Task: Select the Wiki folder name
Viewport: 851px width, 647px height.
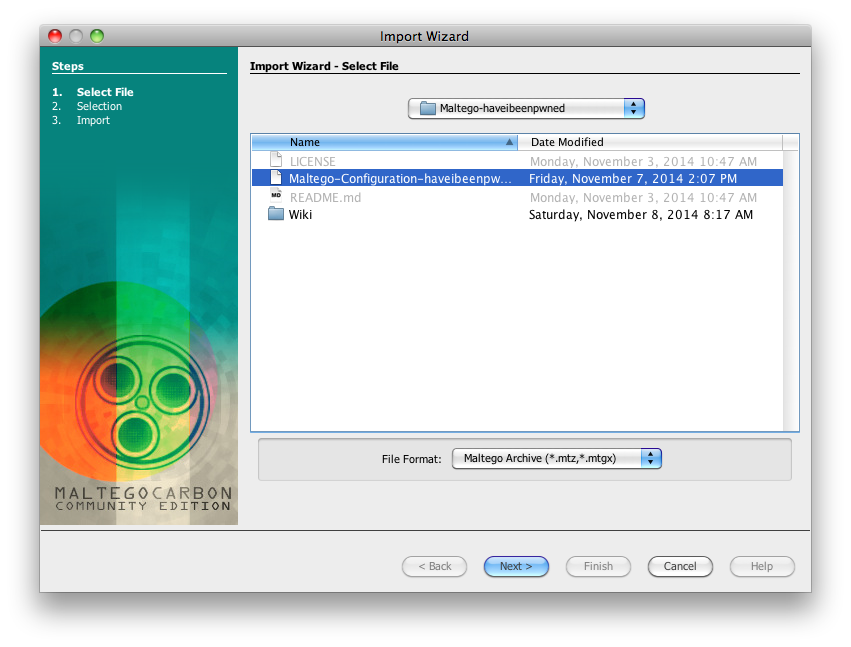Action: [x=300, y=214]
